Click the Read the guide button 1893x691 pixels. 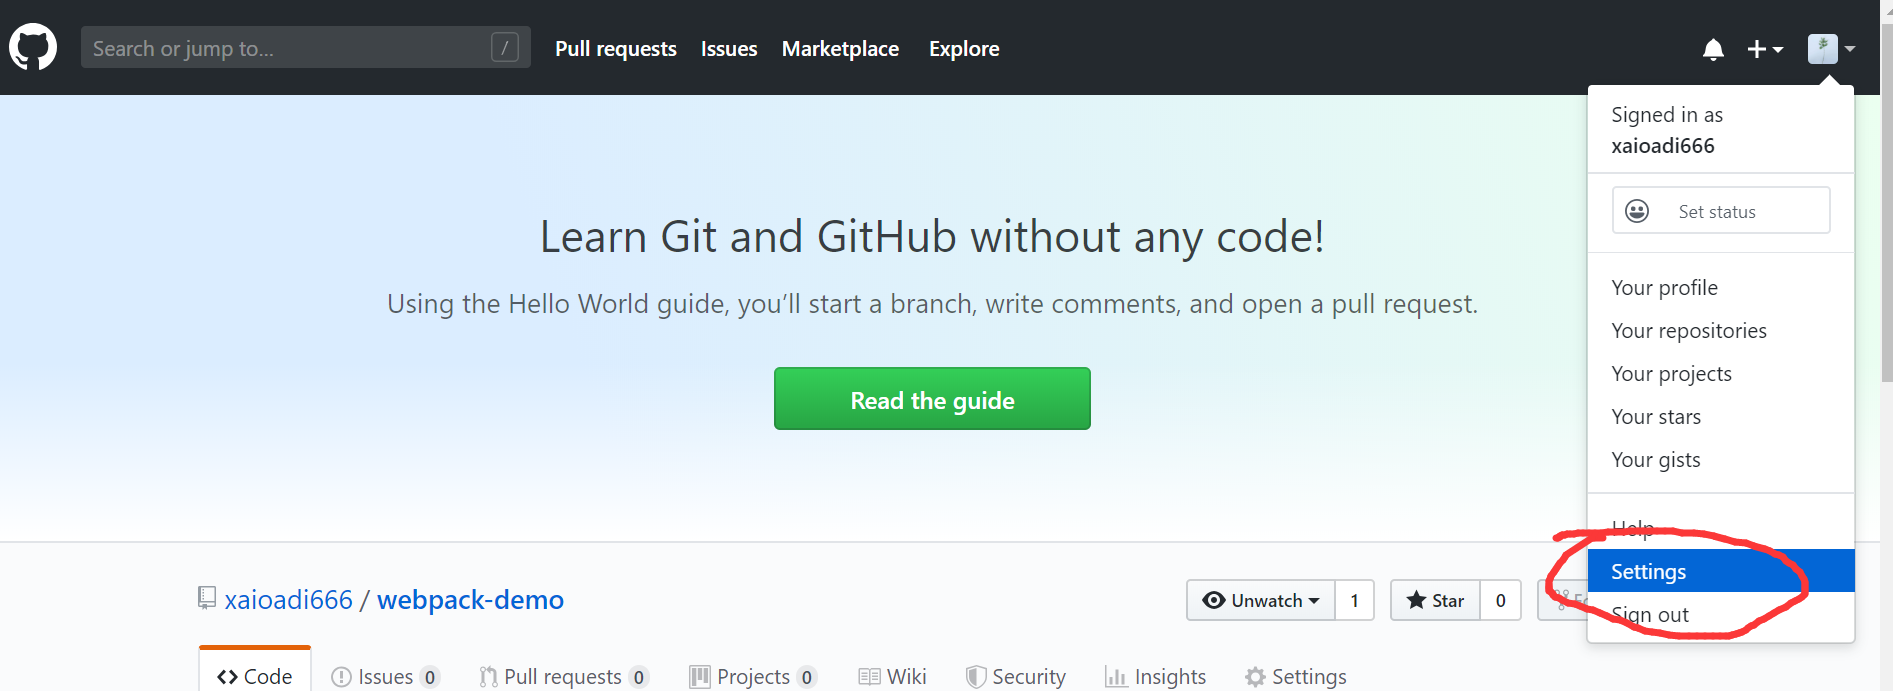click(x=932, y=399)
